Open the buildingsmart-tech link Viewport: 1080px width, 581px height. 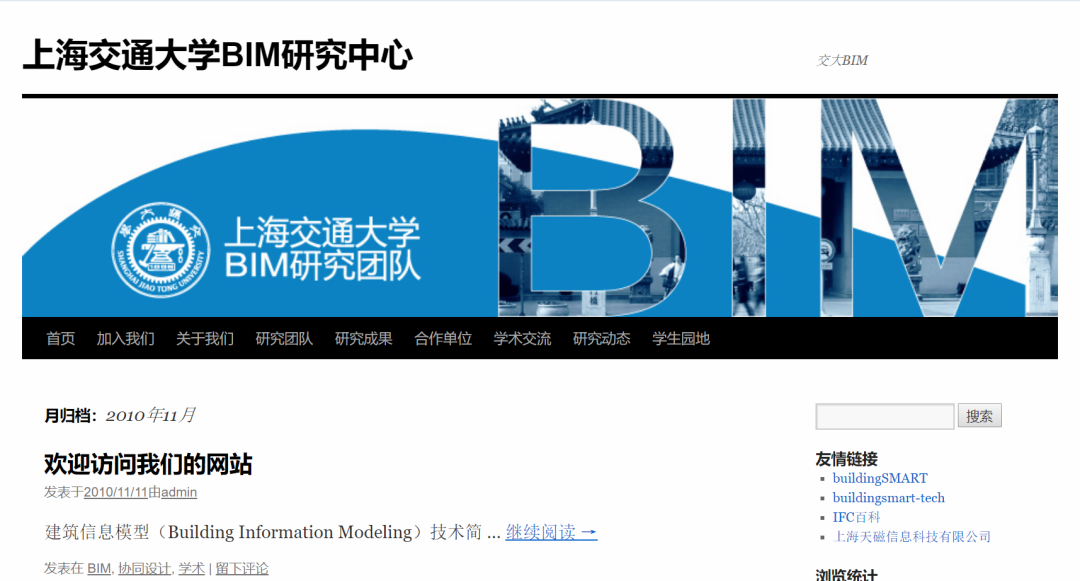click(x=889, y=498)
